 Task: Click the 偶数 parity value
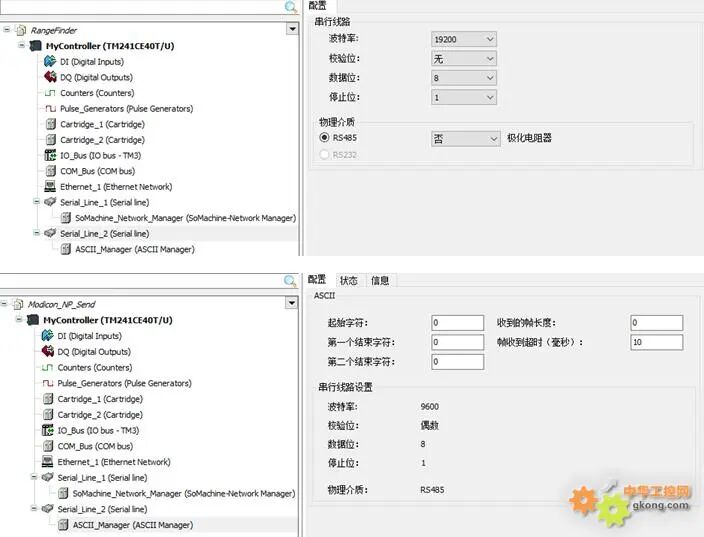click(429, 425)
